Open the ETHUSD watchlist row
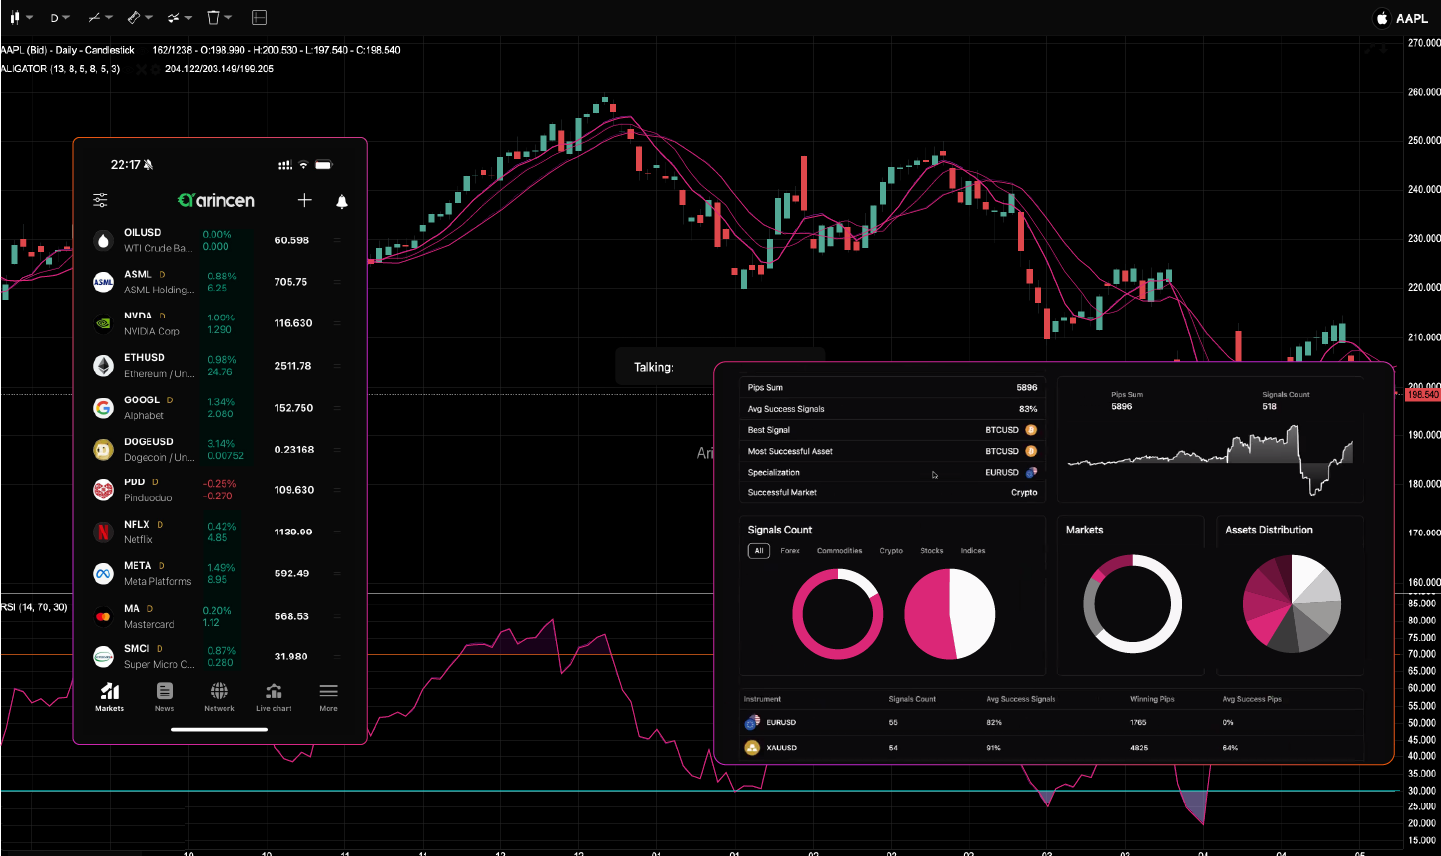Screen dimensions: 1441x856 click(219, 366)
